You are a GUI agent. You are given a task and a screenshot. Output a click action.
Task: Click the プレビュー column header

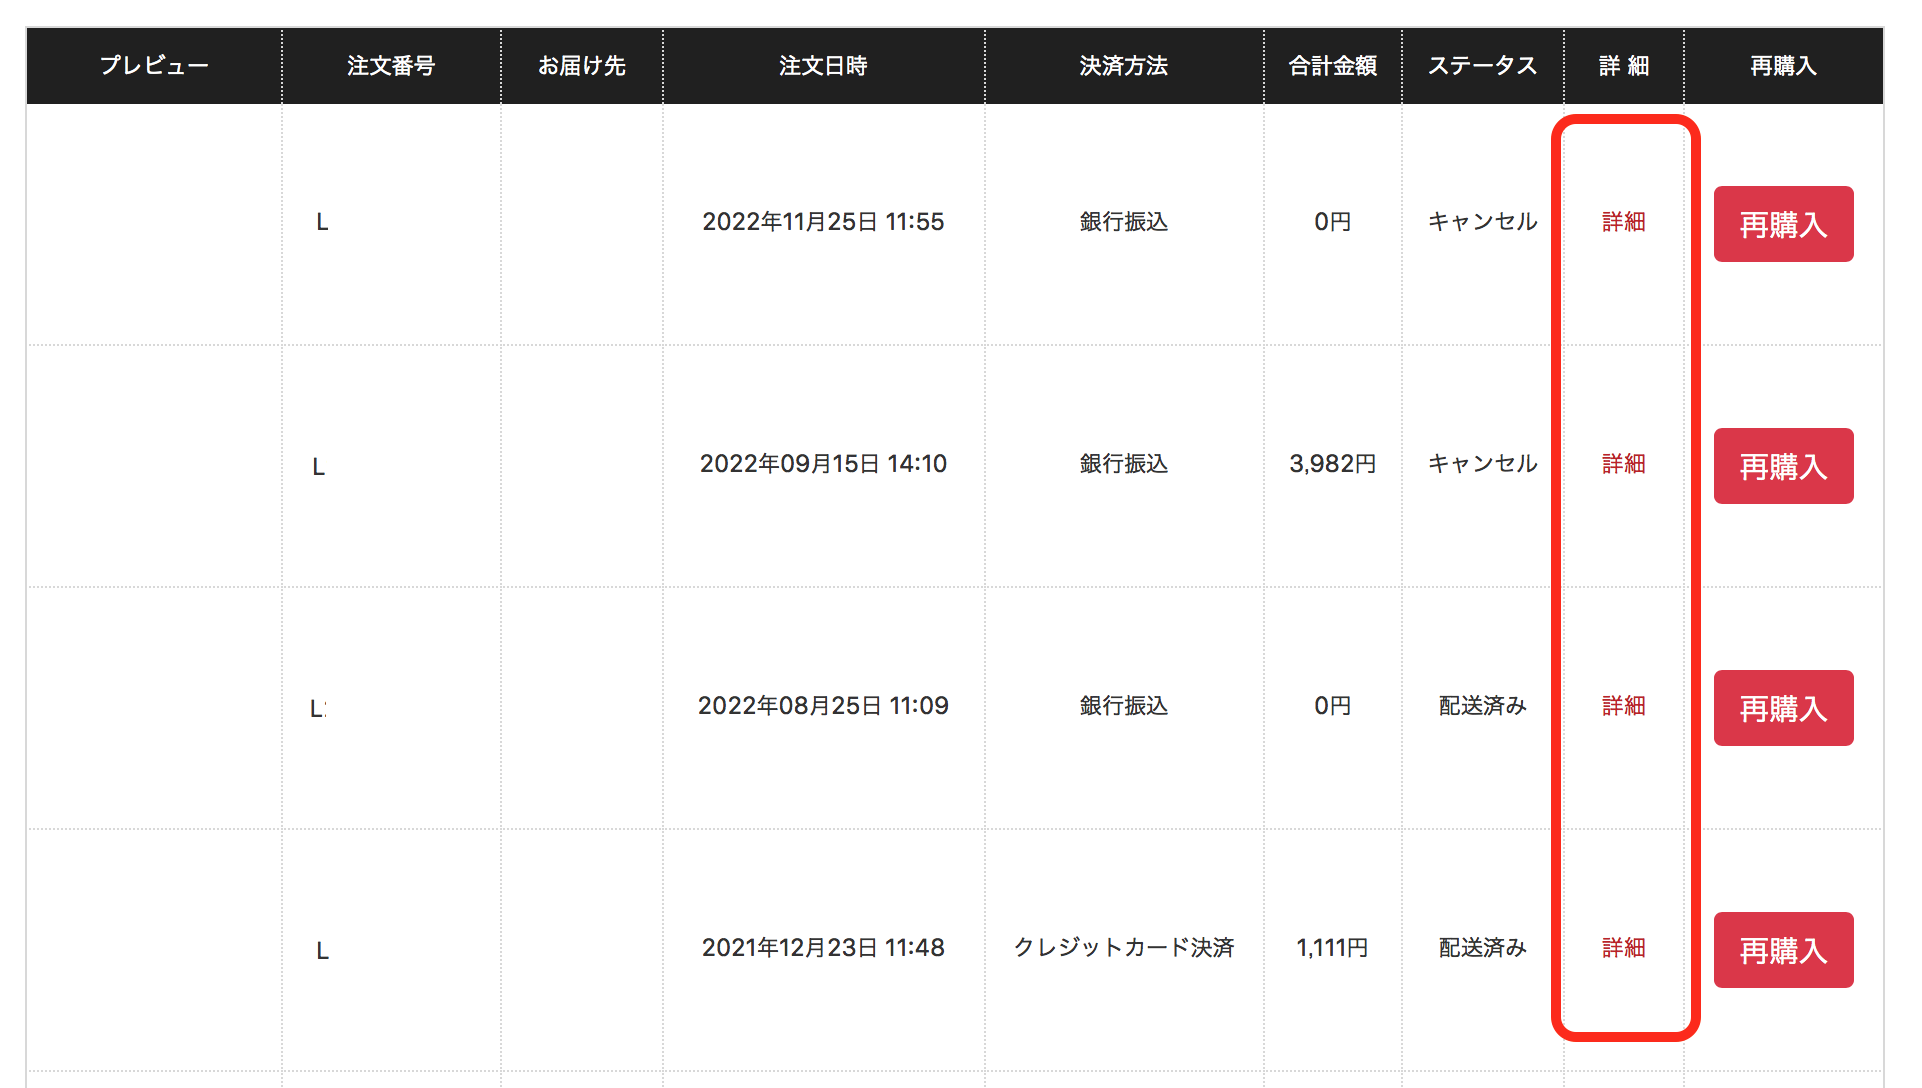[x=154, y=66]
